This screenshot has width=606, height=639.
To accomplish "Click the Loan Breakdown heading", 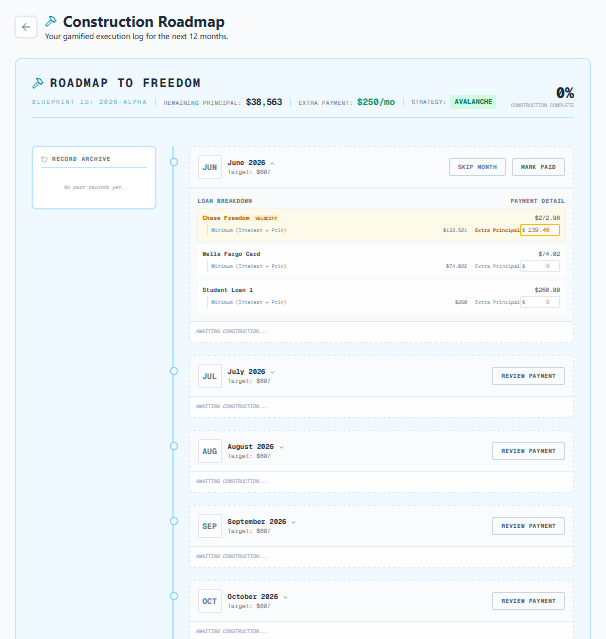I will [225, 201].
